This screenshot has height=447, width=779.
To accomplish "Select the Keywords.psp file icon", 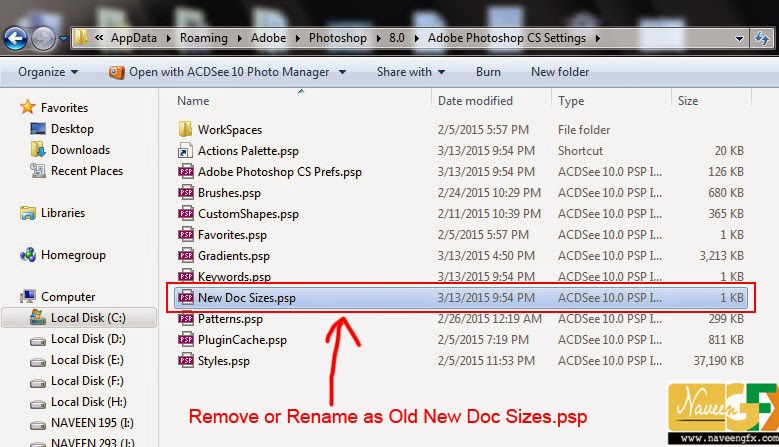I will 186,276.
